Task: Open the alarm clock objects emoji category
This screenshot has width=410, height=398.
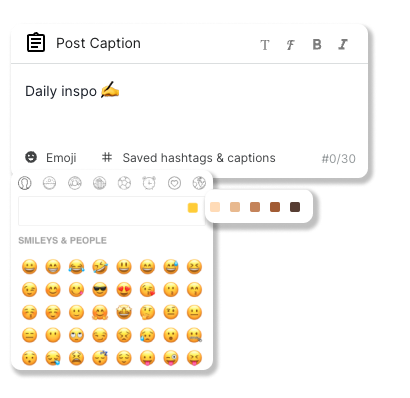Action: (149, 183)
